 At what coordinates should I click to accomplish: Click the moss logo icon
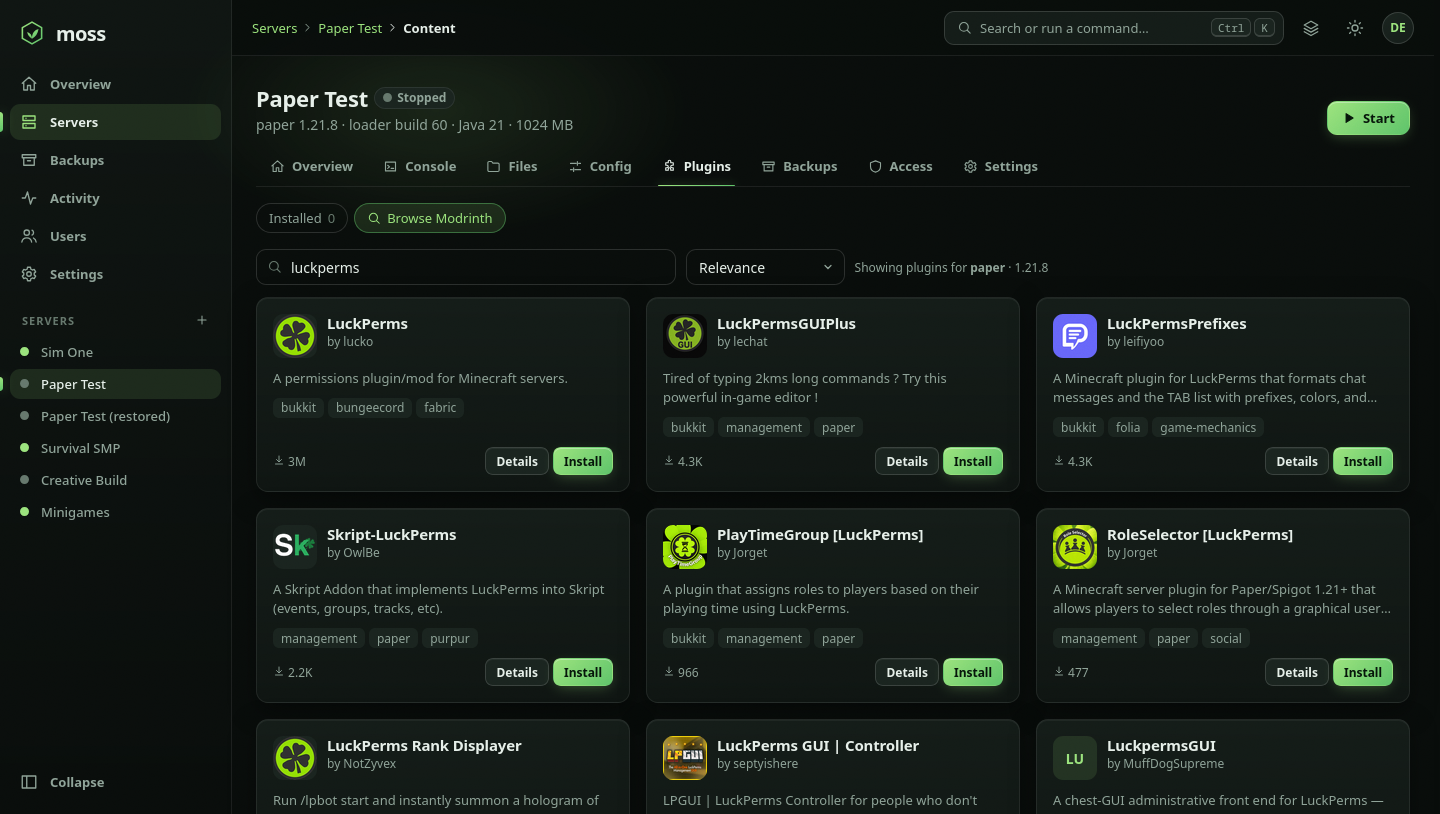pos(32,33)
